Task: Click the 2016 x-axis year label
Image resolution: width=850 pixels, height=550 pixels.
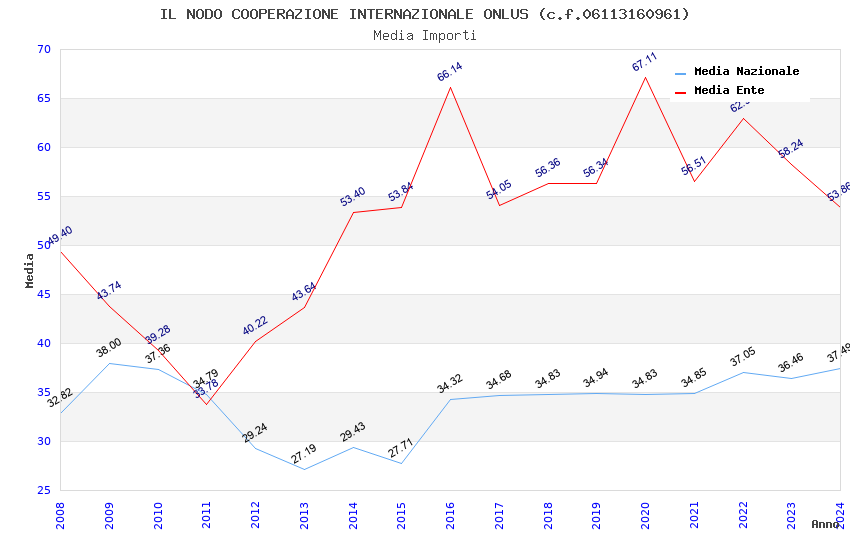Action: point(450,515)
